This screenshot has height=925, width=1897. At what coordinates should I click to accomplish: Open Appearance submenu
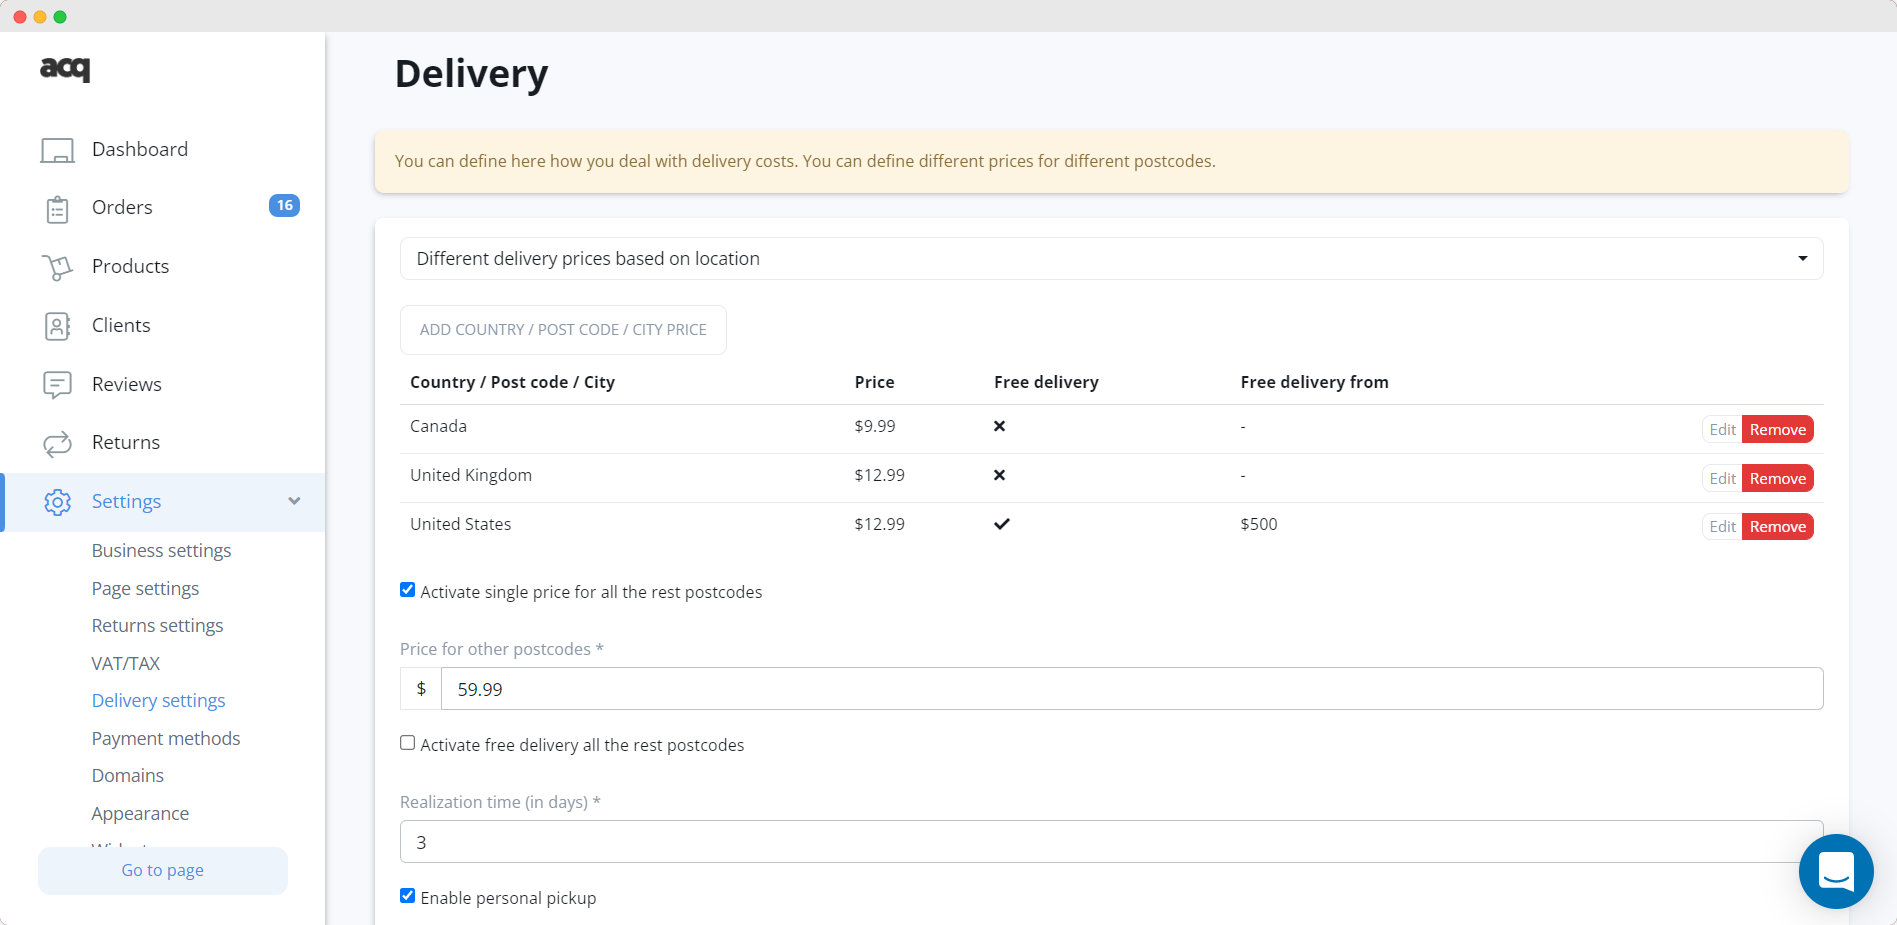[140, 813]
